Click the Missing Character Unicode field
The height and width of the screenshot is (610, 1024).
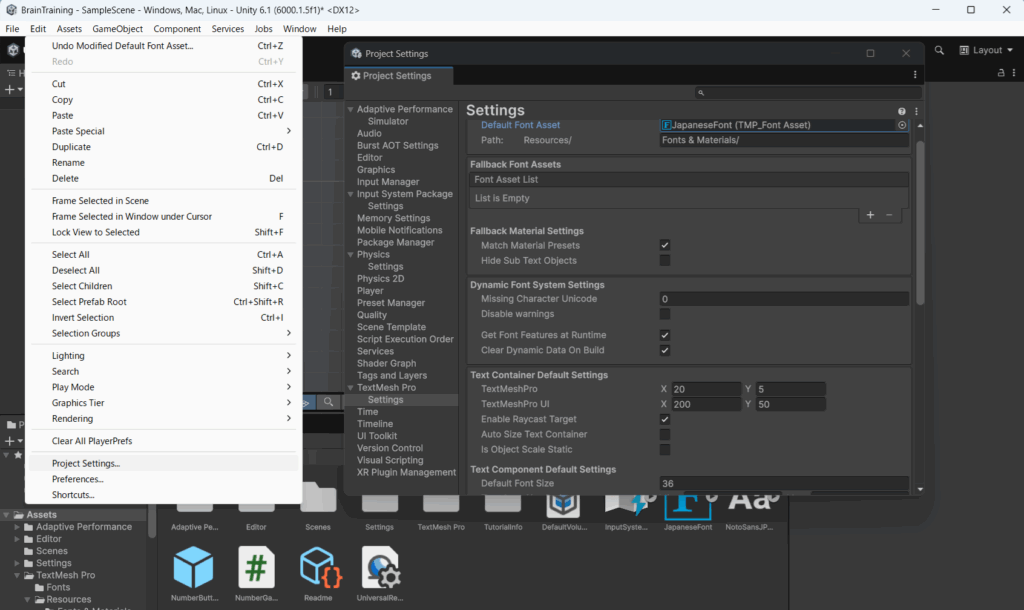tap(784, 299)
